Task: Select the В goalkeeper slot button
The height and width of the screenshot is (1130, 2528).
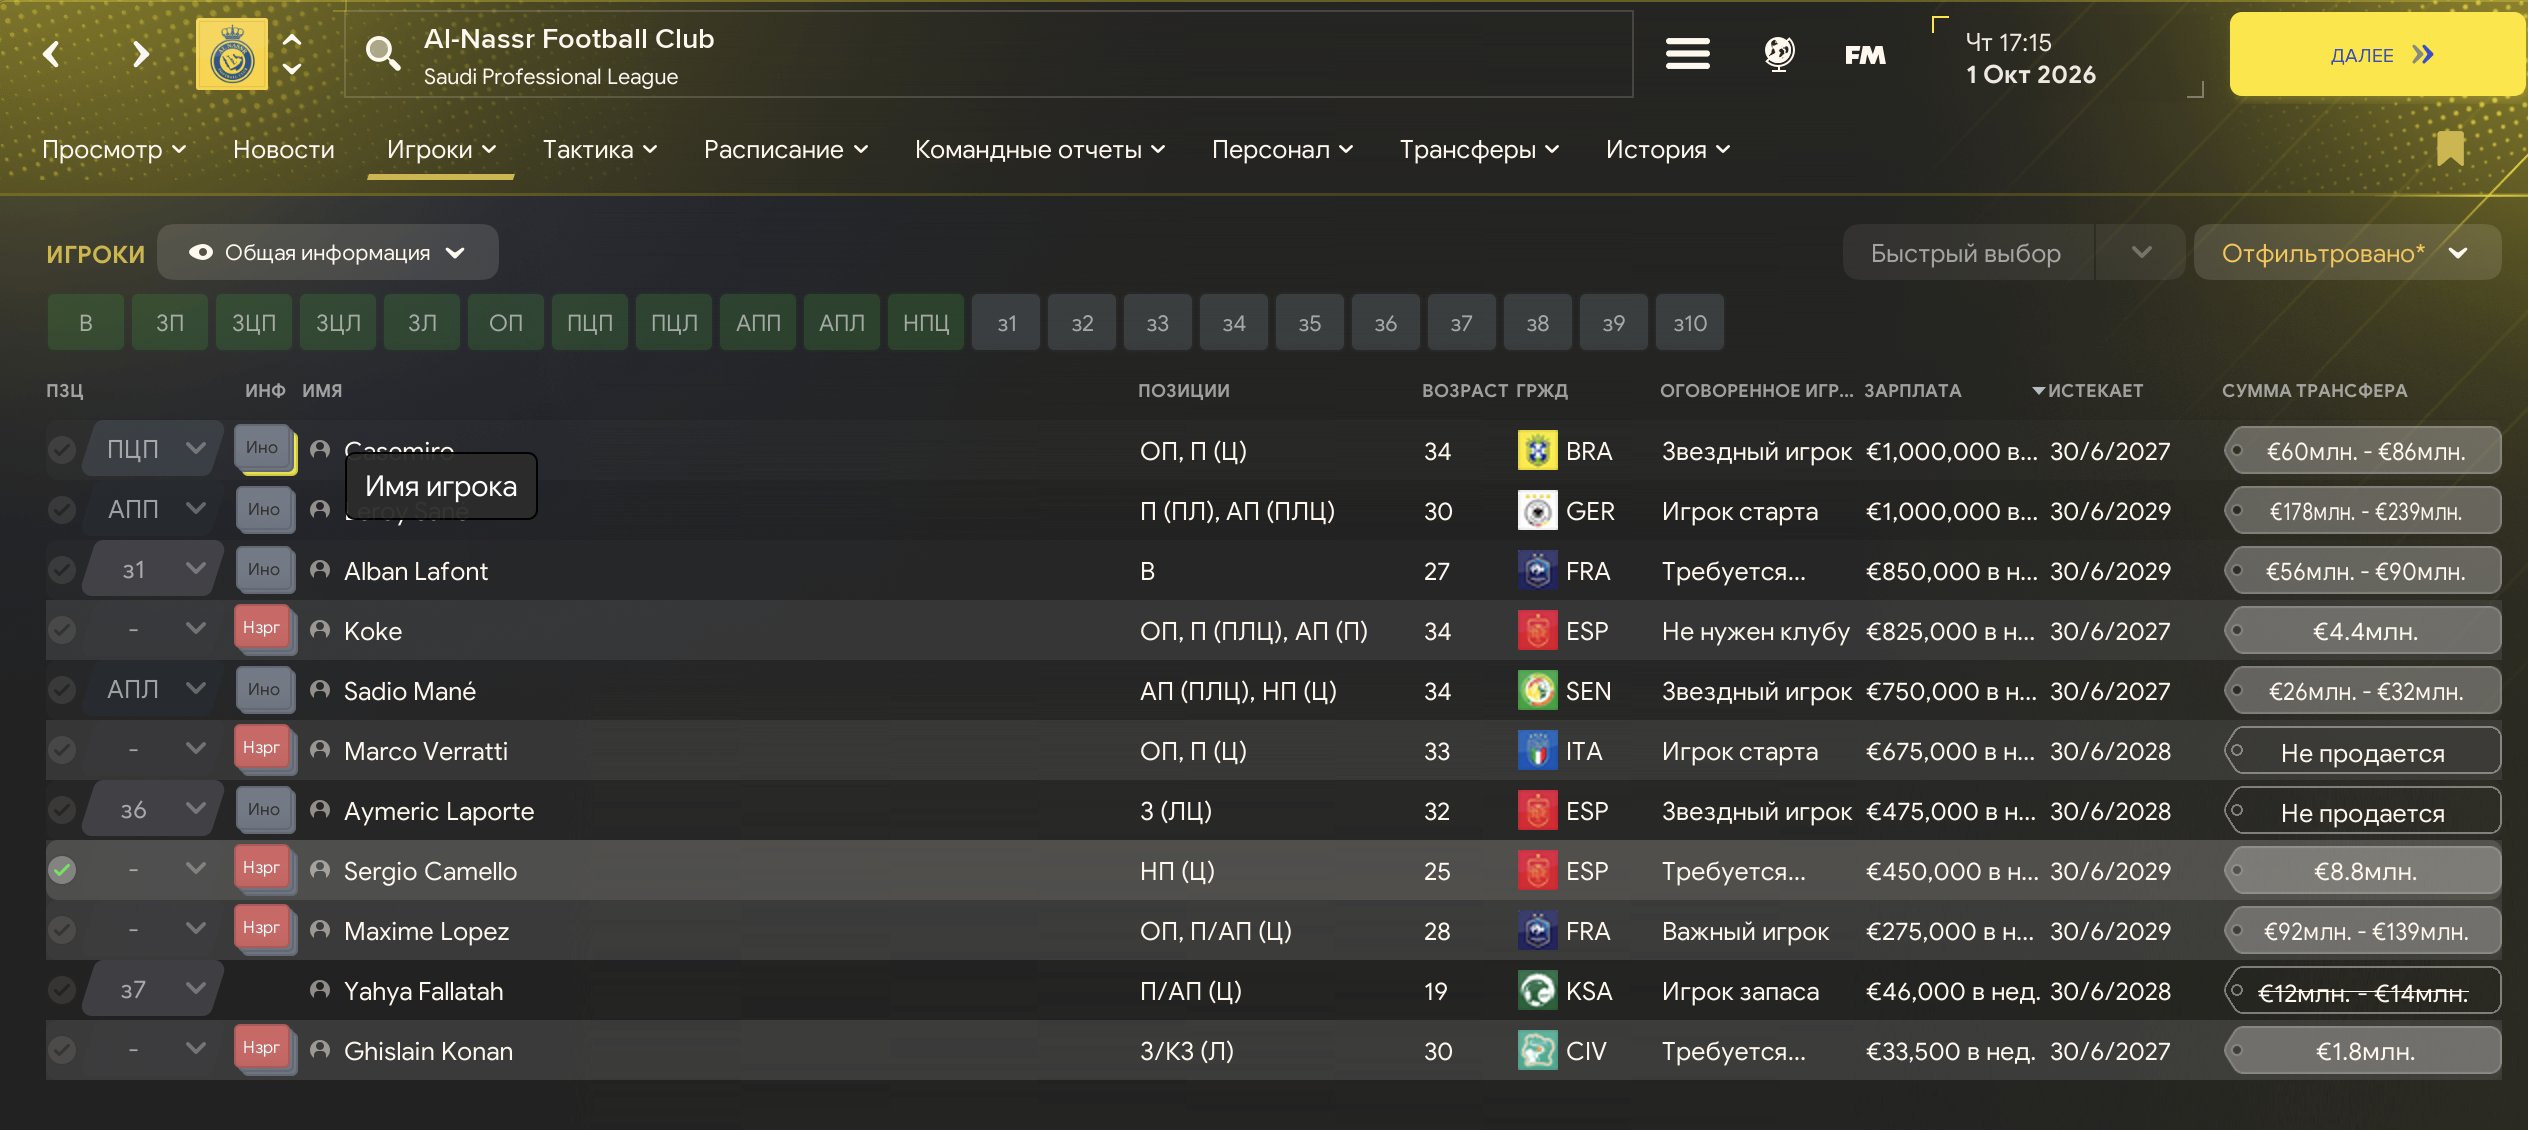Action: [x=86, y=322]
